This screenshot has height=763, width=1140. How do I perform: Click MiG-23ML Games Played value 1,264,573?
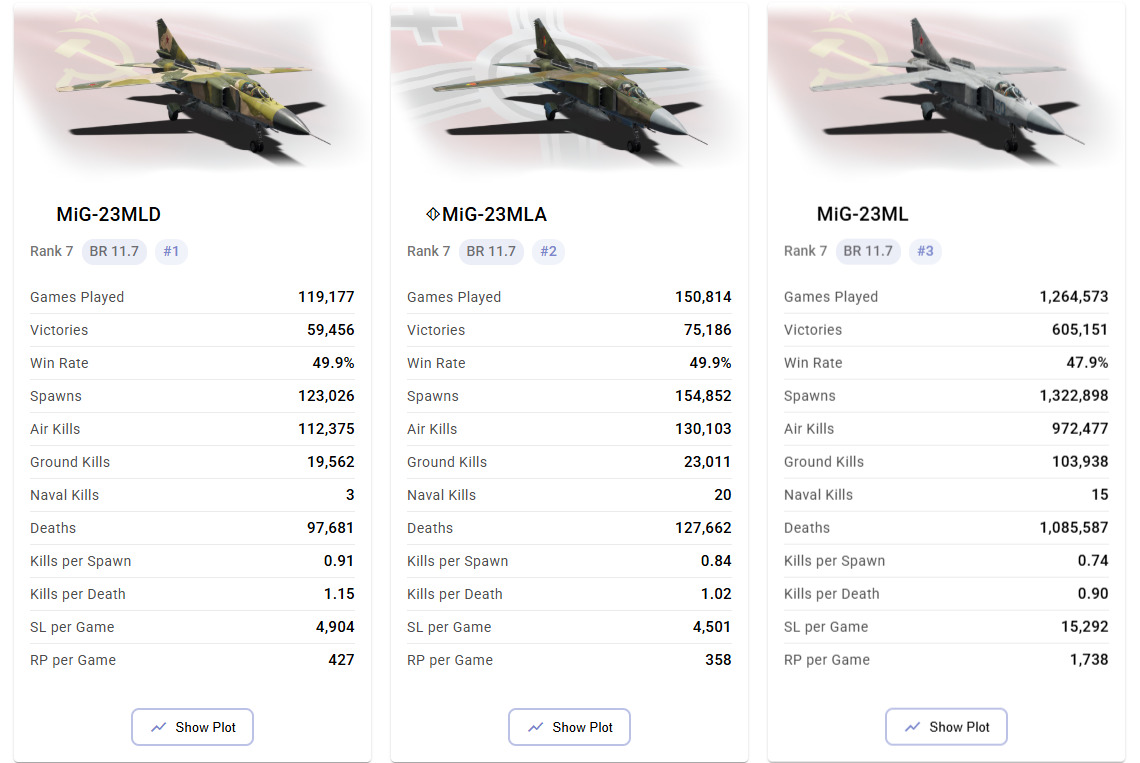(1074, 297)
